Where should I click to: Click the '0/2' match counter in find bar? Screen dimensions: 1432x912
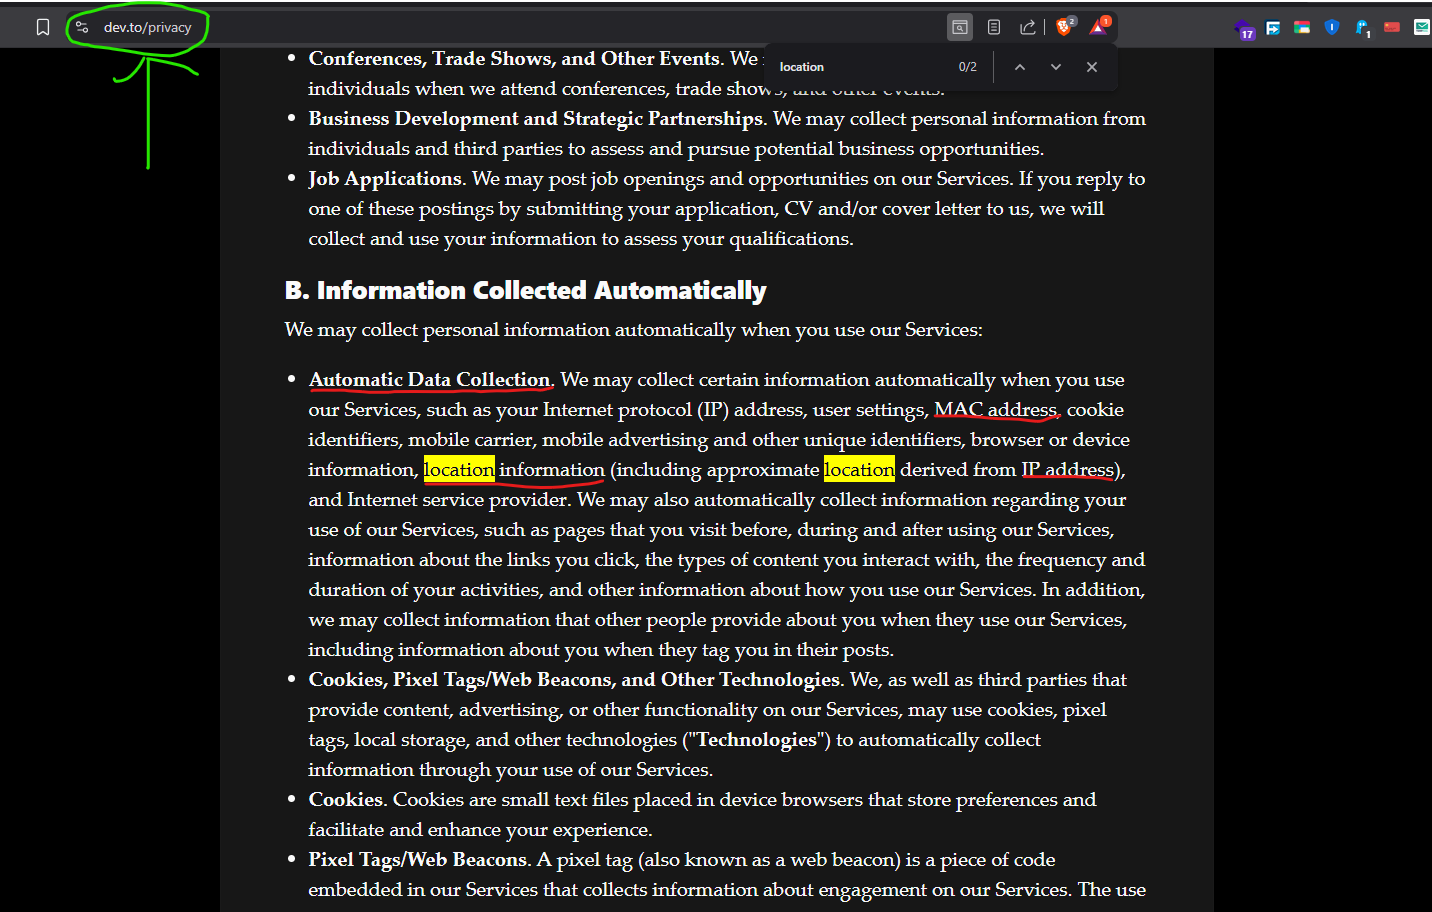(x=968, y=67)
